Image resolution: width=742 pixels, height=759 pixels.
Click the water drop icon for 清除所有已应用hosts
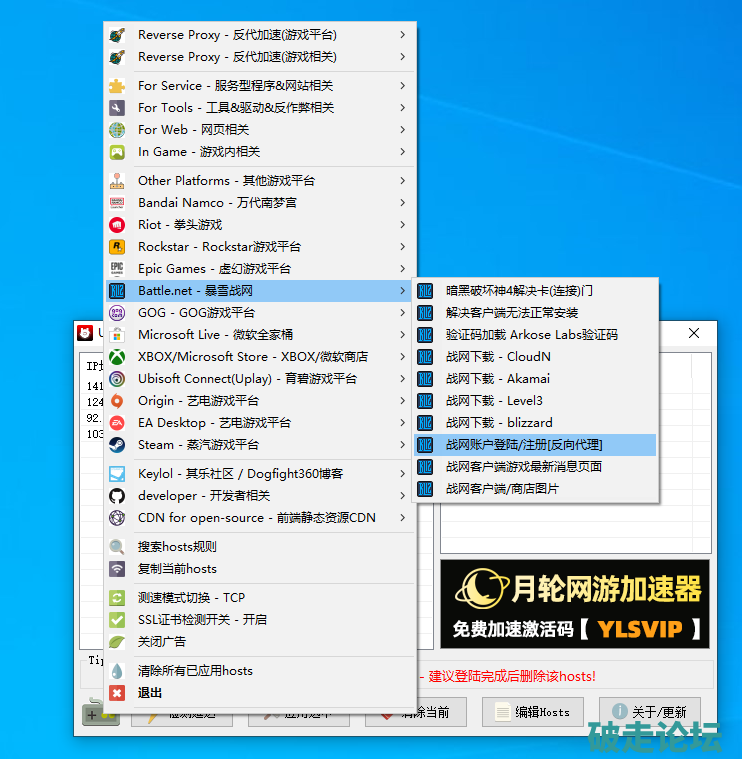(x=118, y=671)
